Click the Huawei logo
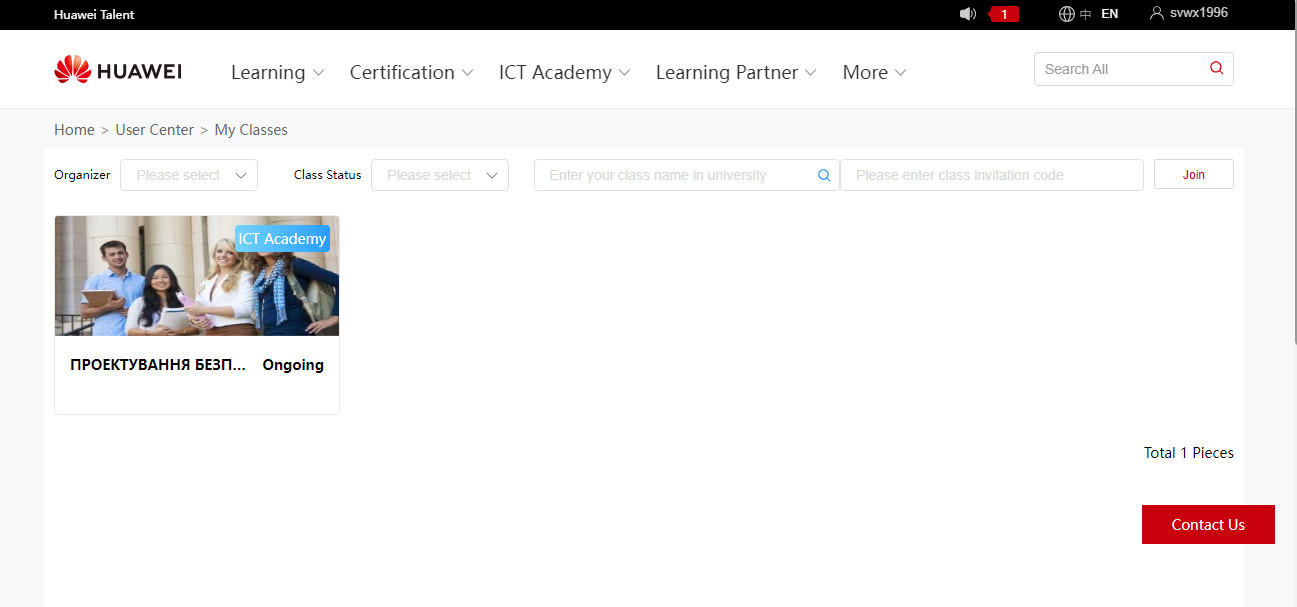This screenshot has width=1297, height=607. pyautogui.click(x=118, y=71)
